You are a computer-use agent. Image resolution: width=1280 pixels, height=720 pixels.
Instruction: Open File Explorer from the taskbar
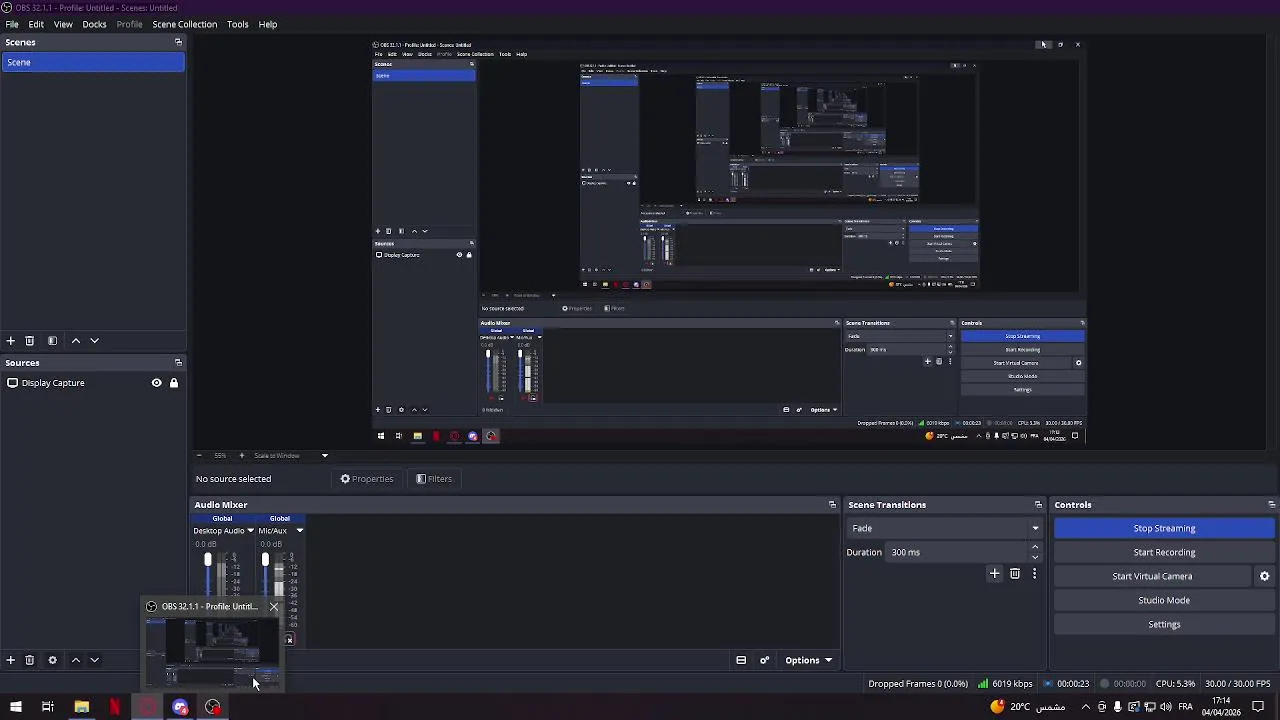[81, 707]
